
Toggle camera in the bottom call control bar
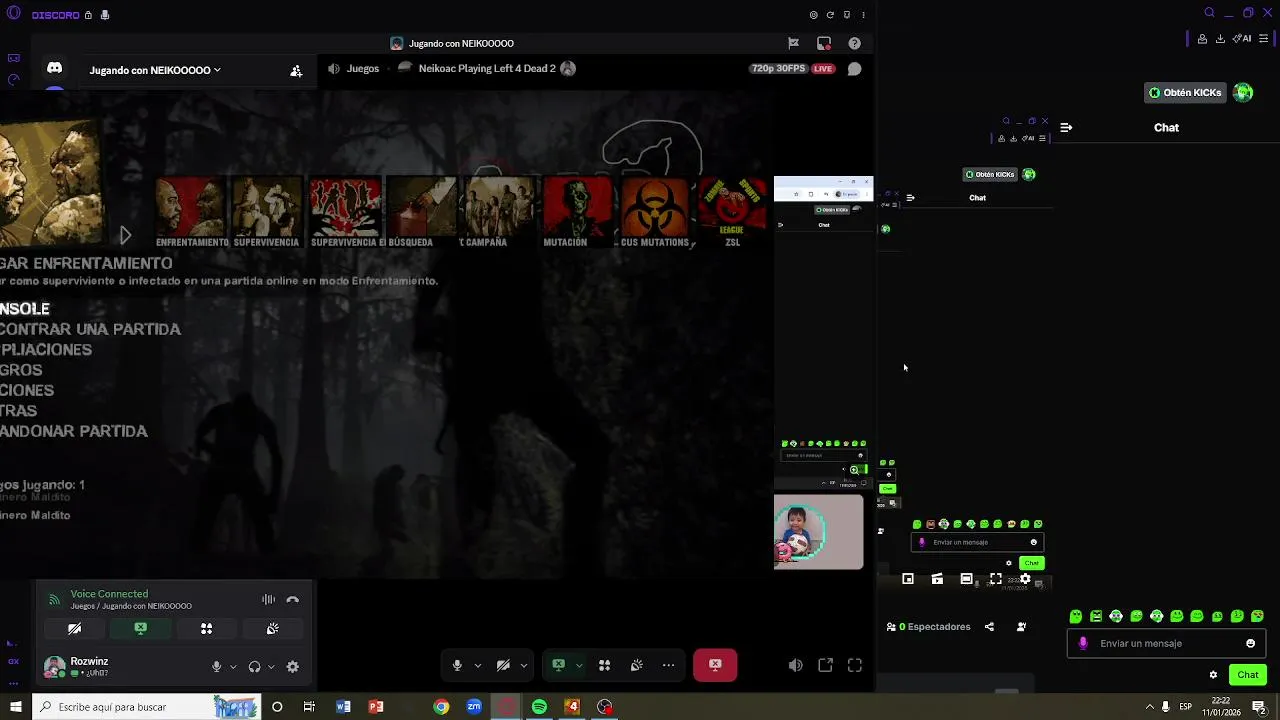[503, 666]
